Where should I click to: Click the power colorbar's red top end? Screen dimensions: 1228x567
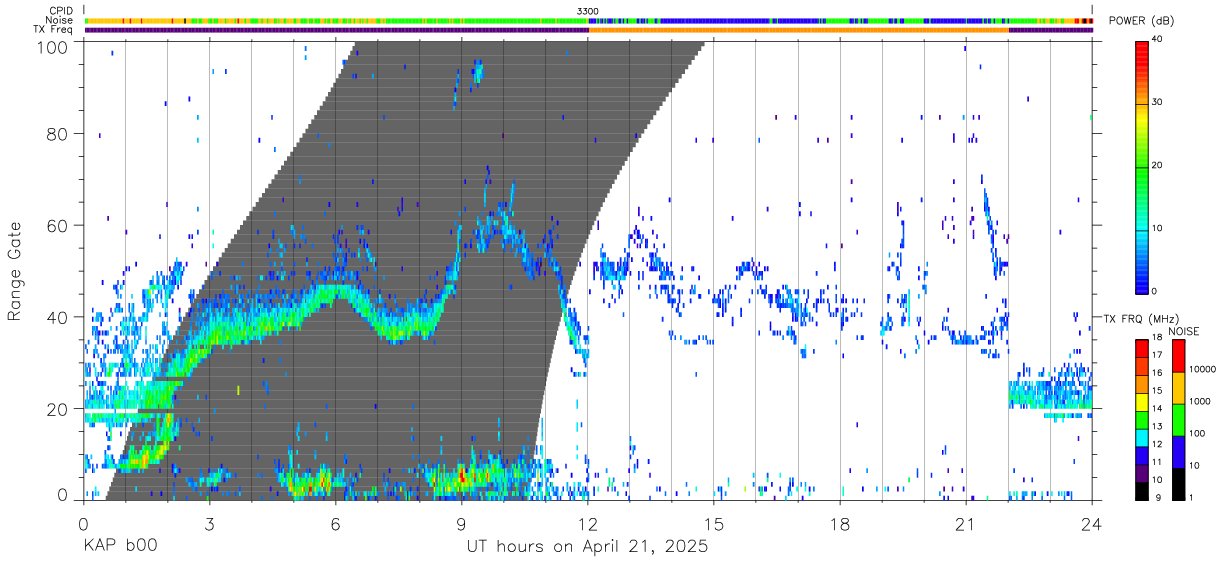tap(1142, 50)
